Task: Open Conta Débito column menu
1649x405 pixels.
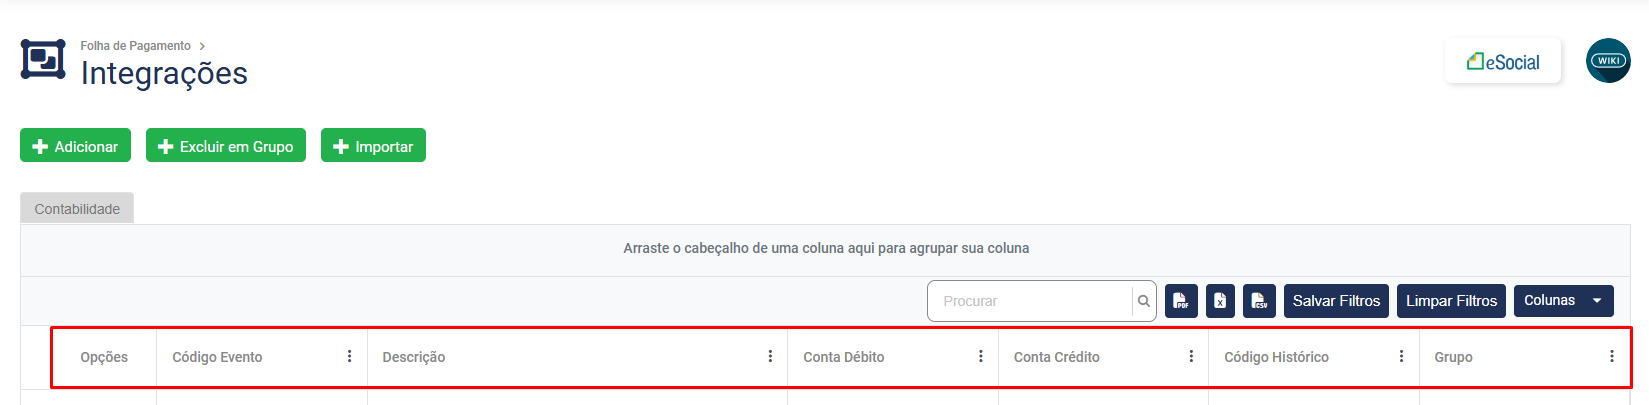Action: 980,356
